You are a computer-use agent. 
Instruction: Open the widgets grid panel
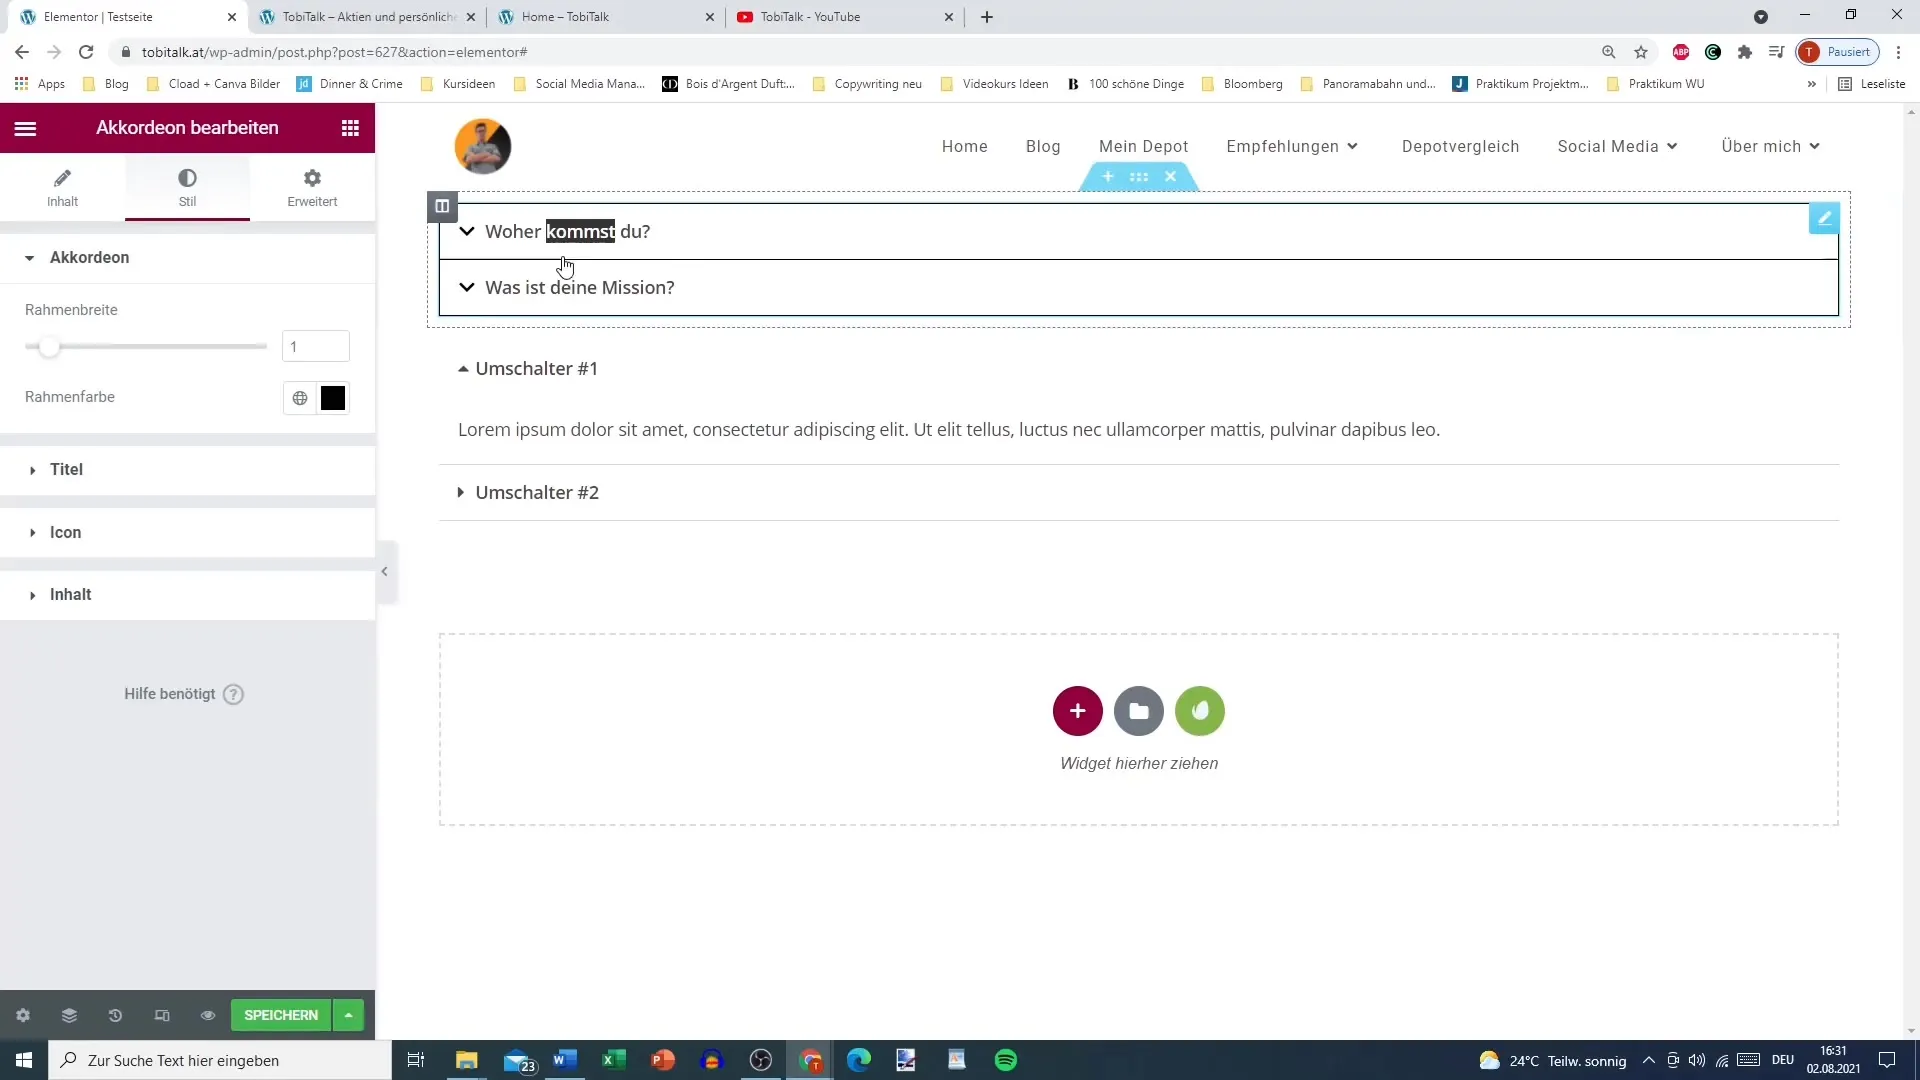[350, 128]
